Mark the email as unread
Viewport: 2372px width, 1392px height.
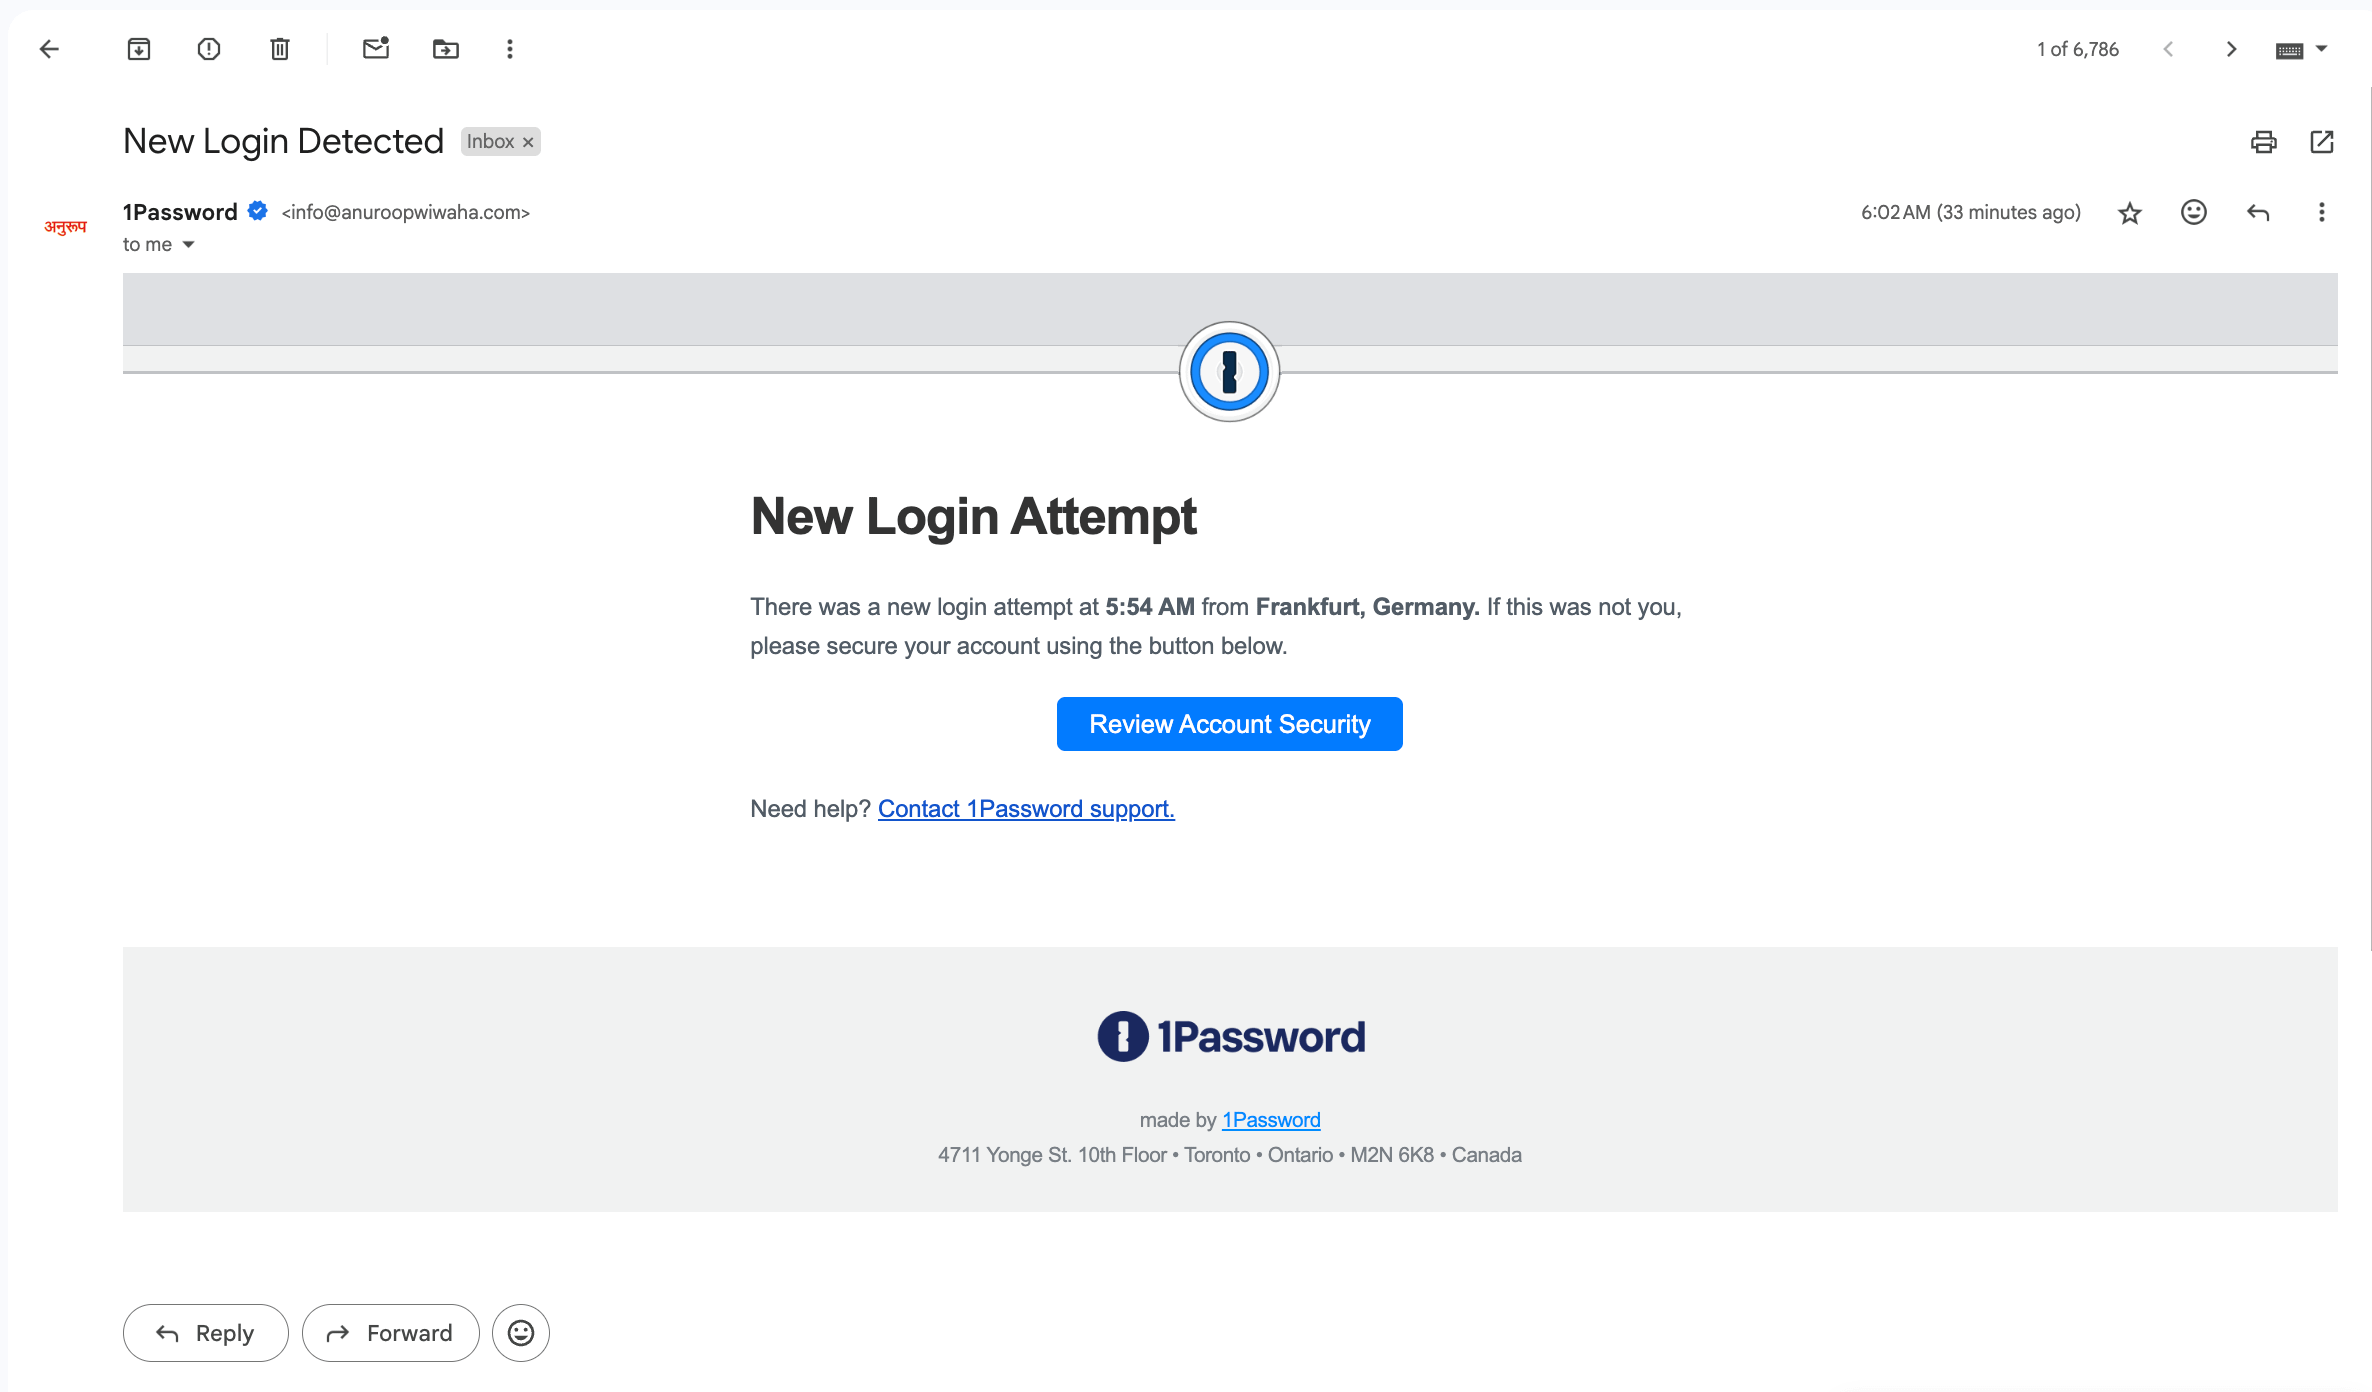click(x=376, y=49)
